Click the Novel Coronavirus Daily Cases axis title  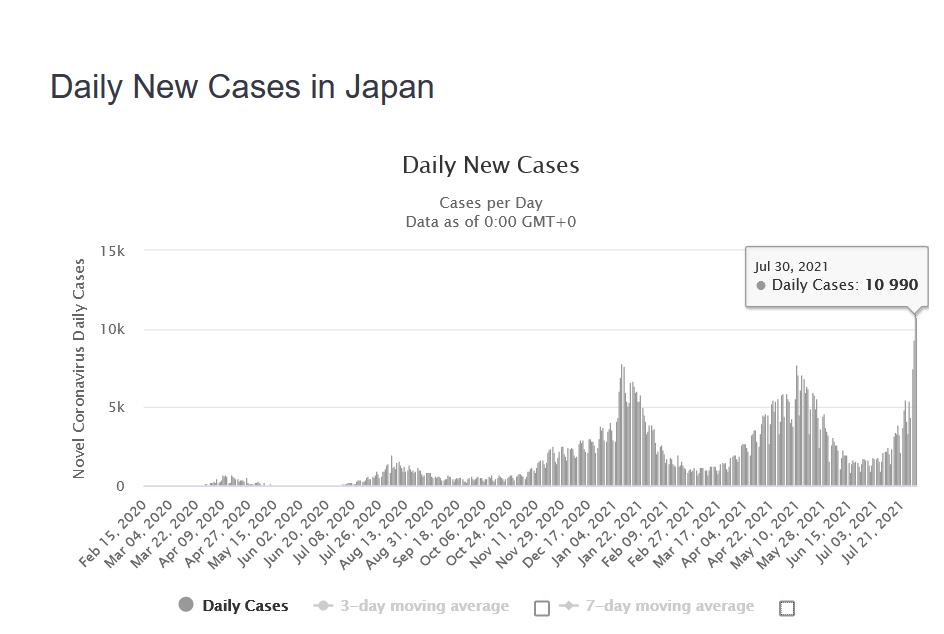[79, 368]
